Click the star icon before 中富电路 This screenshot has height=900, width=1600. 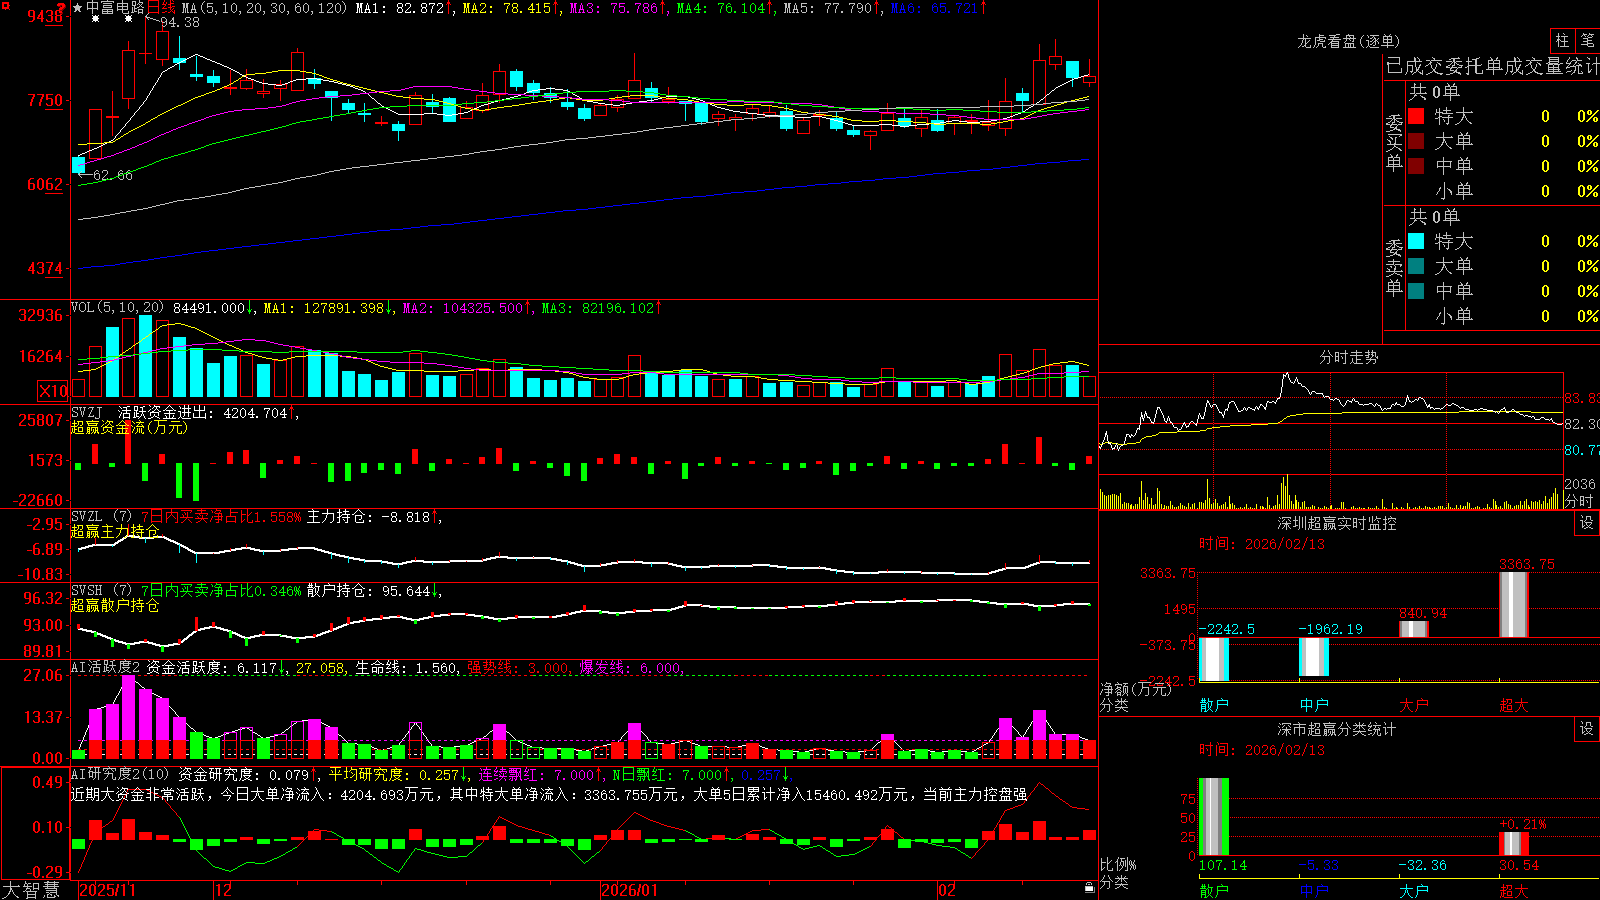pos(77,8)
